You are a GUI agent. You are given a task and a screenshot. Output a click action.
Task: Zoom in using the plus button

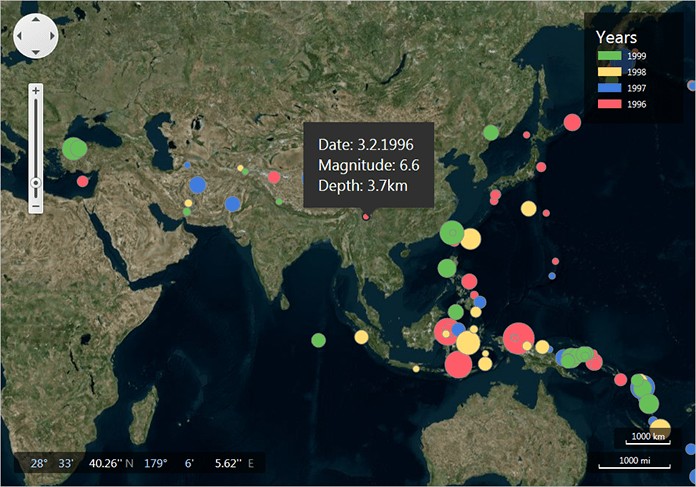point(36,91)
